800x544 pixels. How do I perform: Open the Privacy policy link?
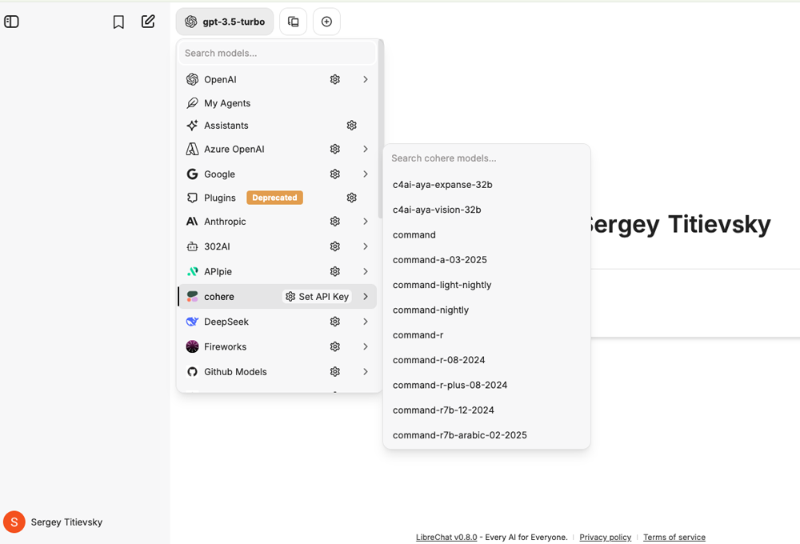pos(605,537)
